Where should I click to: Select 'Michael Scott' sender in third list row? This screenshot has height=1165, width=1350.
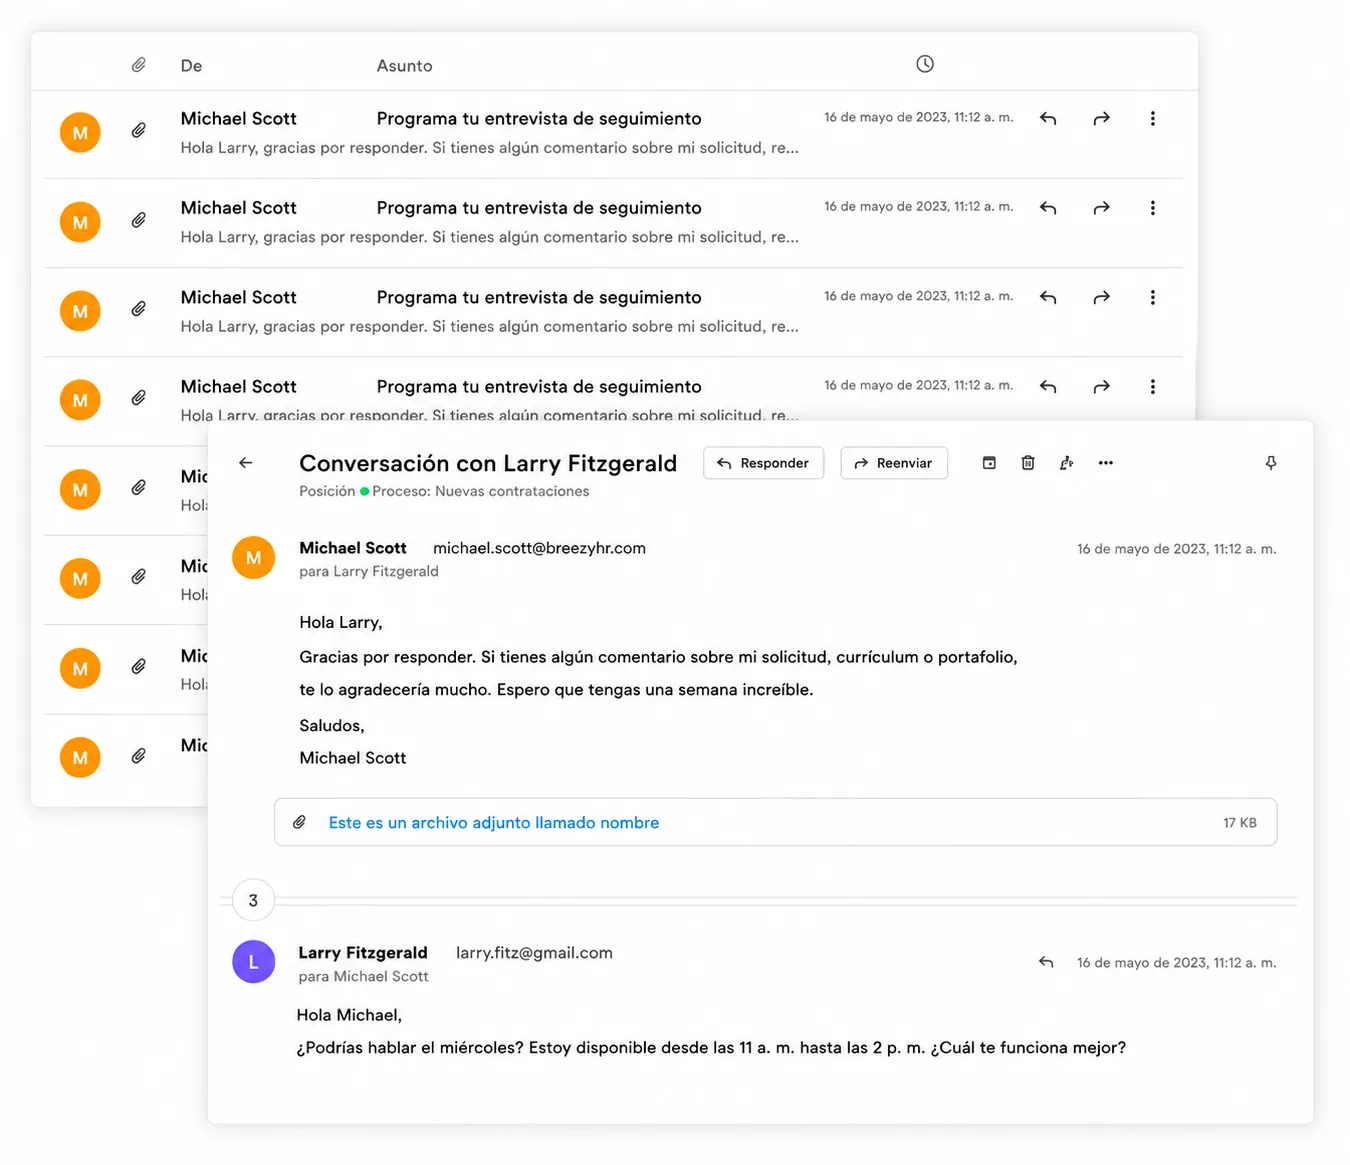[x=238, y=297]
